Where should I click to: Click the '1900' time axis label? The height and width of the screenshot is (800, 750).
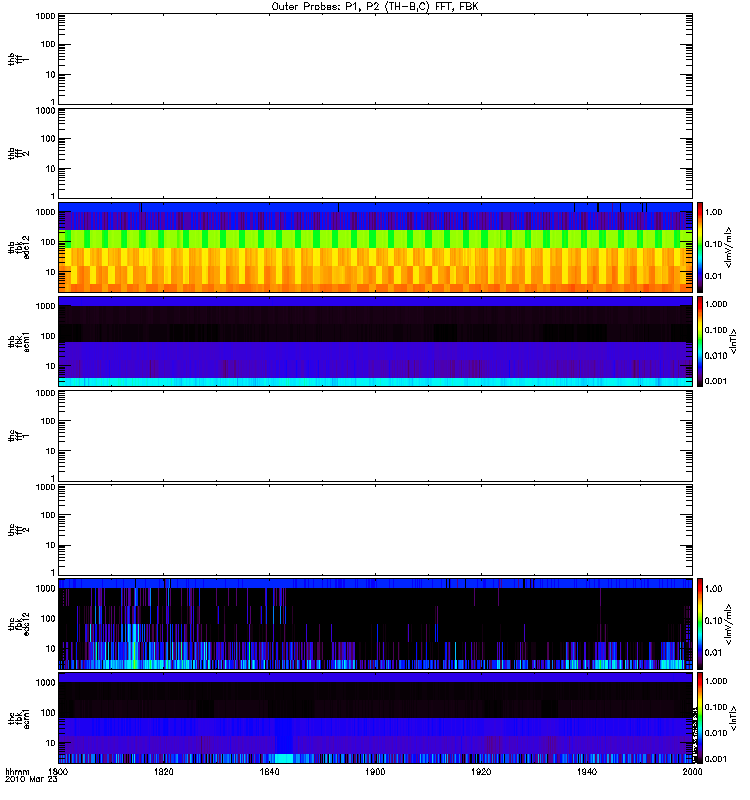[x=375, y=772]
